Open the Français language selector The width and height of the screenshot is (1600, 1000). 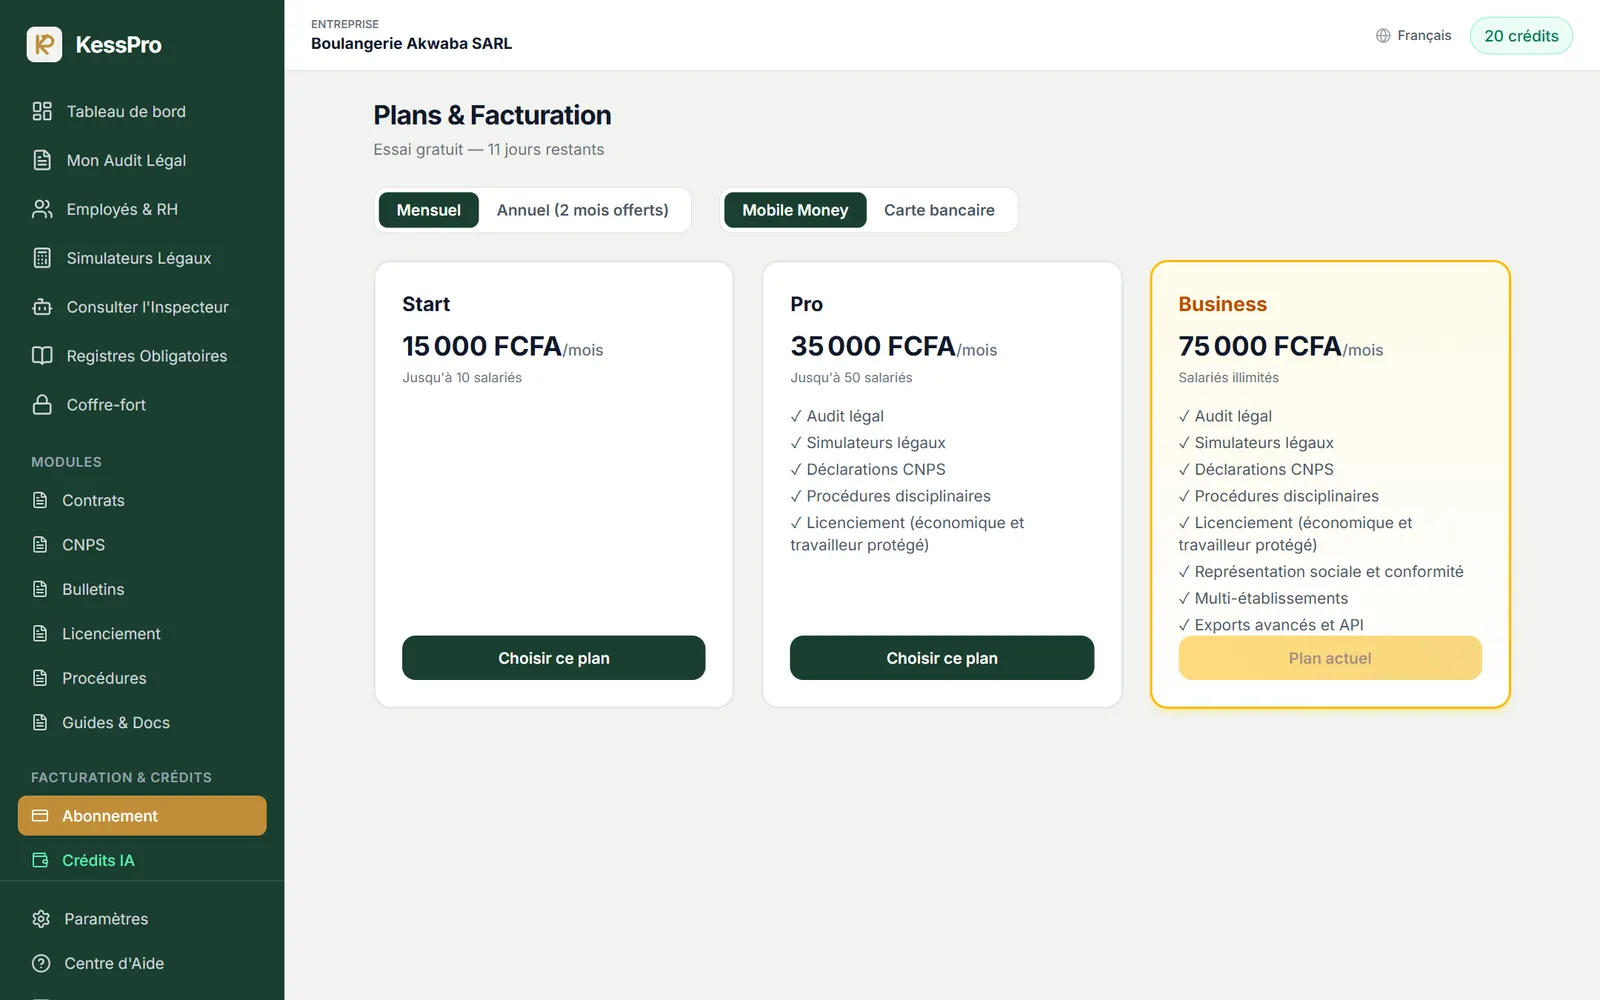(x=1413, y=36)
